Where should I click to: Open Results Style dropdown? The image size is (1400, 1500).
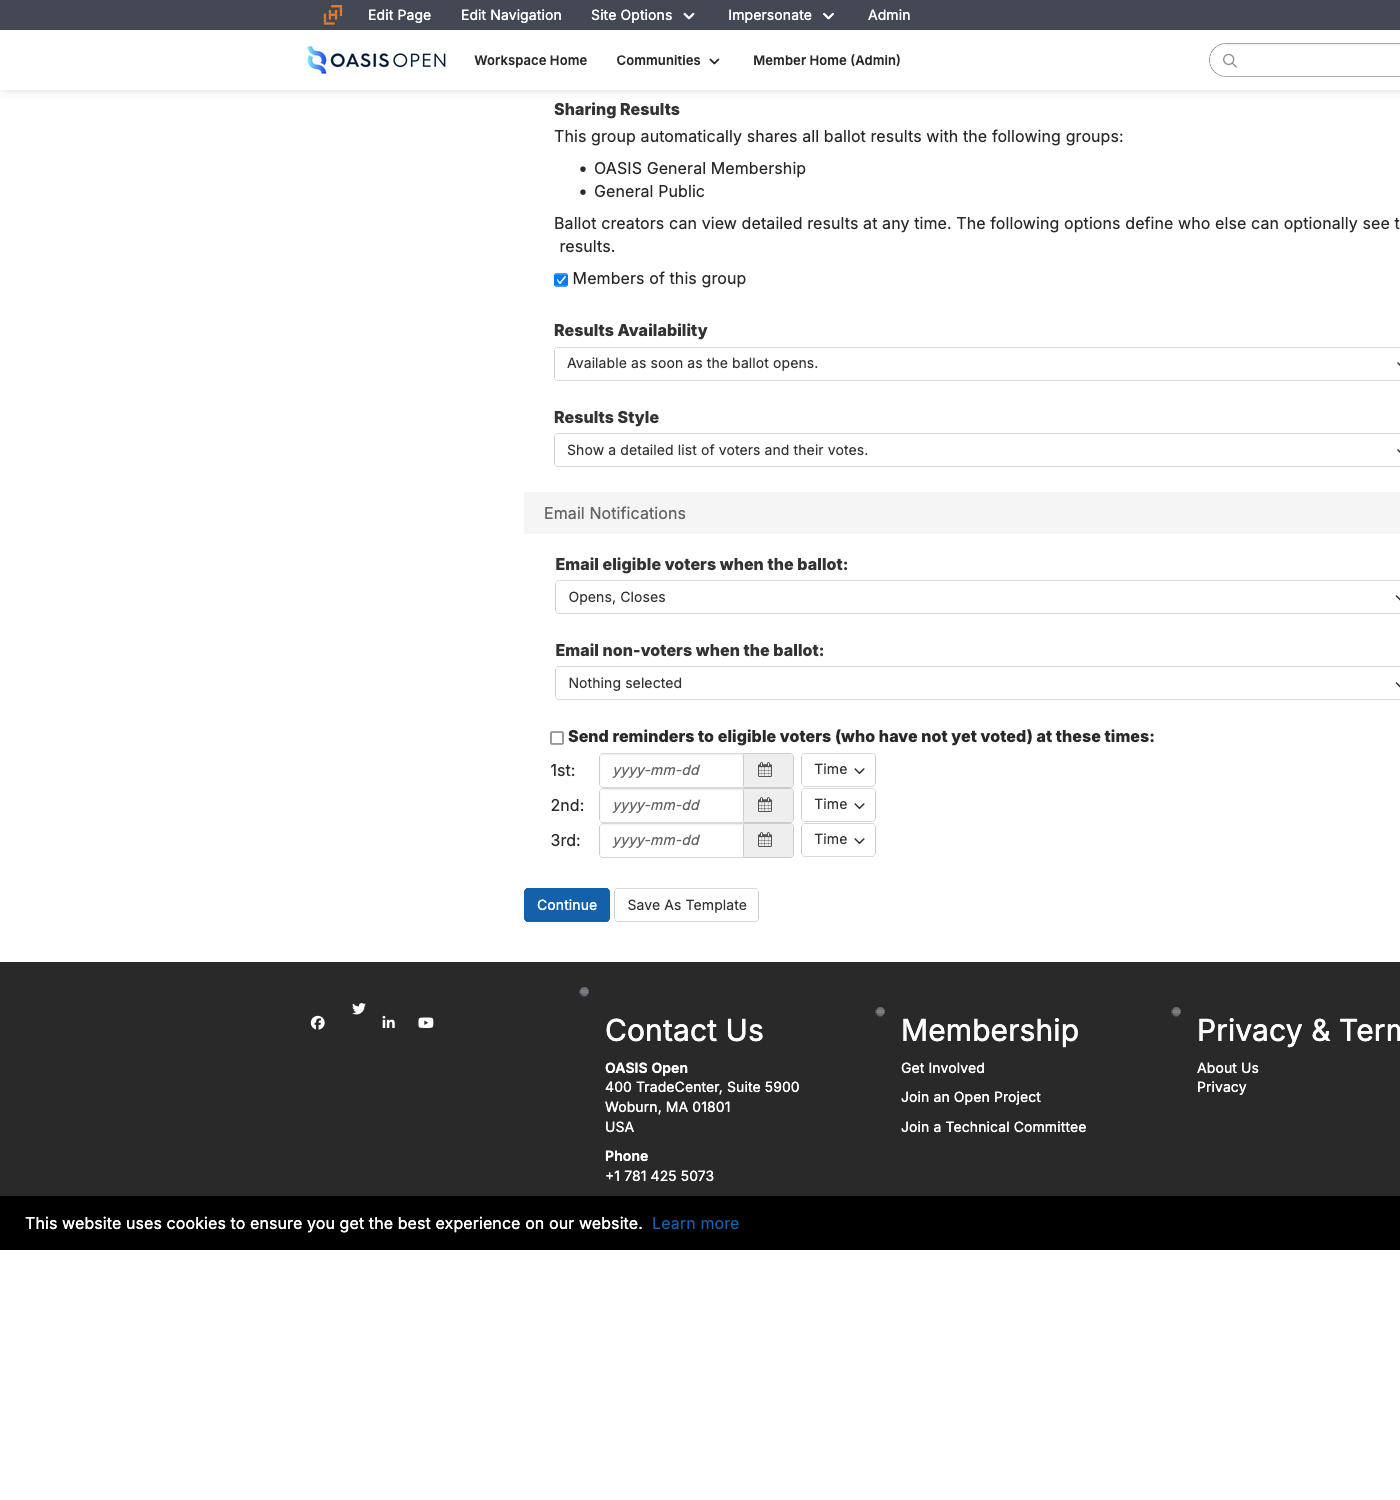point(977,450)
